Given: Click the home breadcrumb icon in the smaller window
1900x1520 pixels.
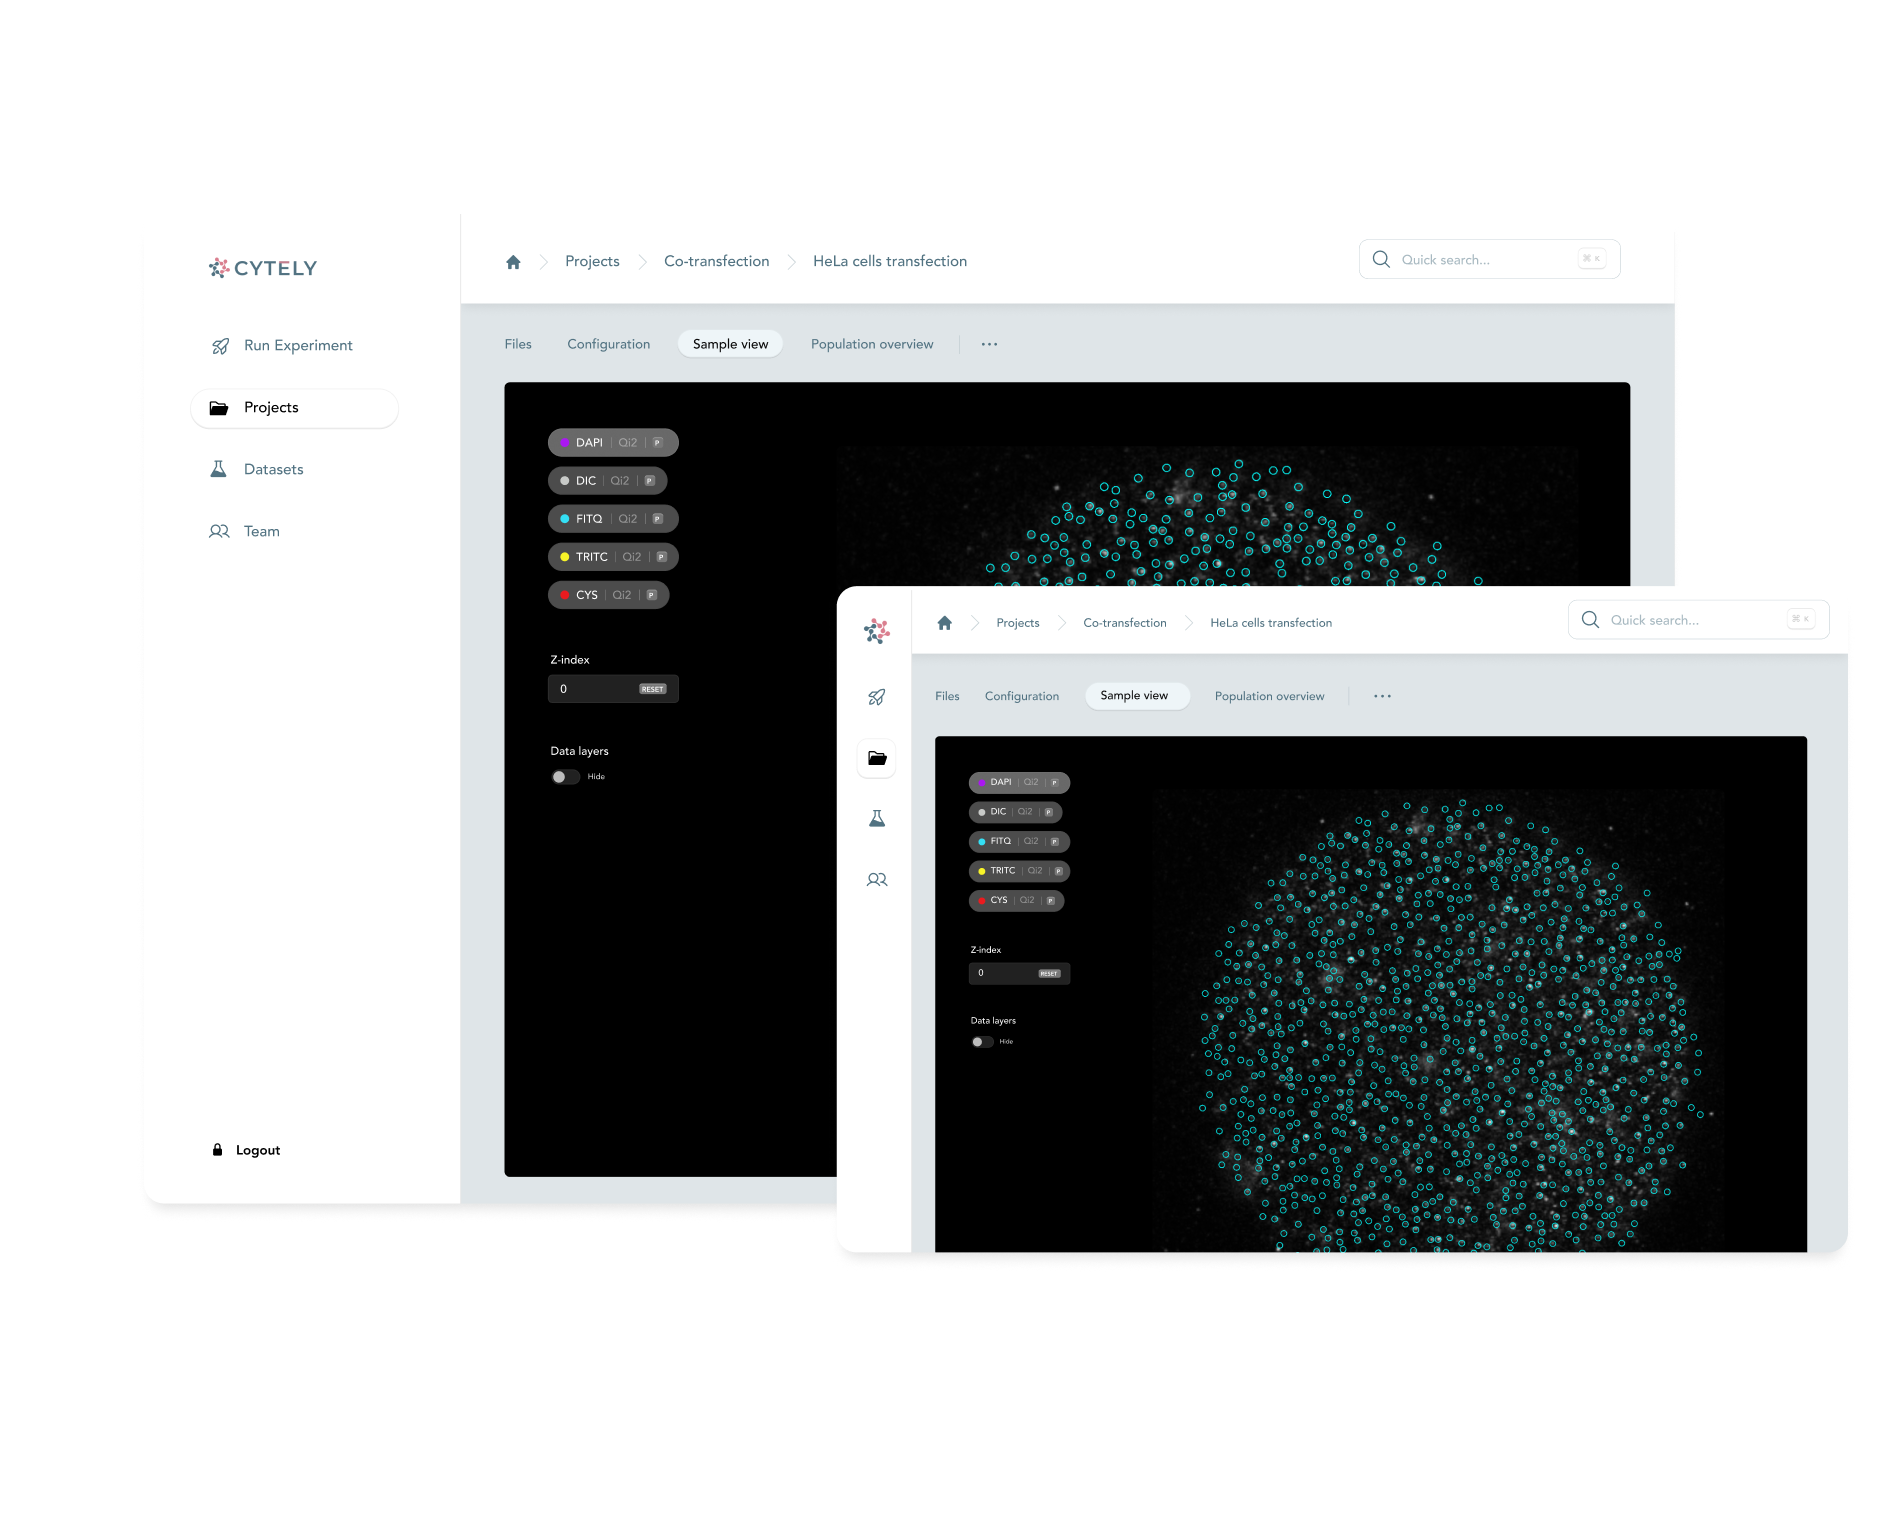Looking at the screenshot, I should point(945,623).
